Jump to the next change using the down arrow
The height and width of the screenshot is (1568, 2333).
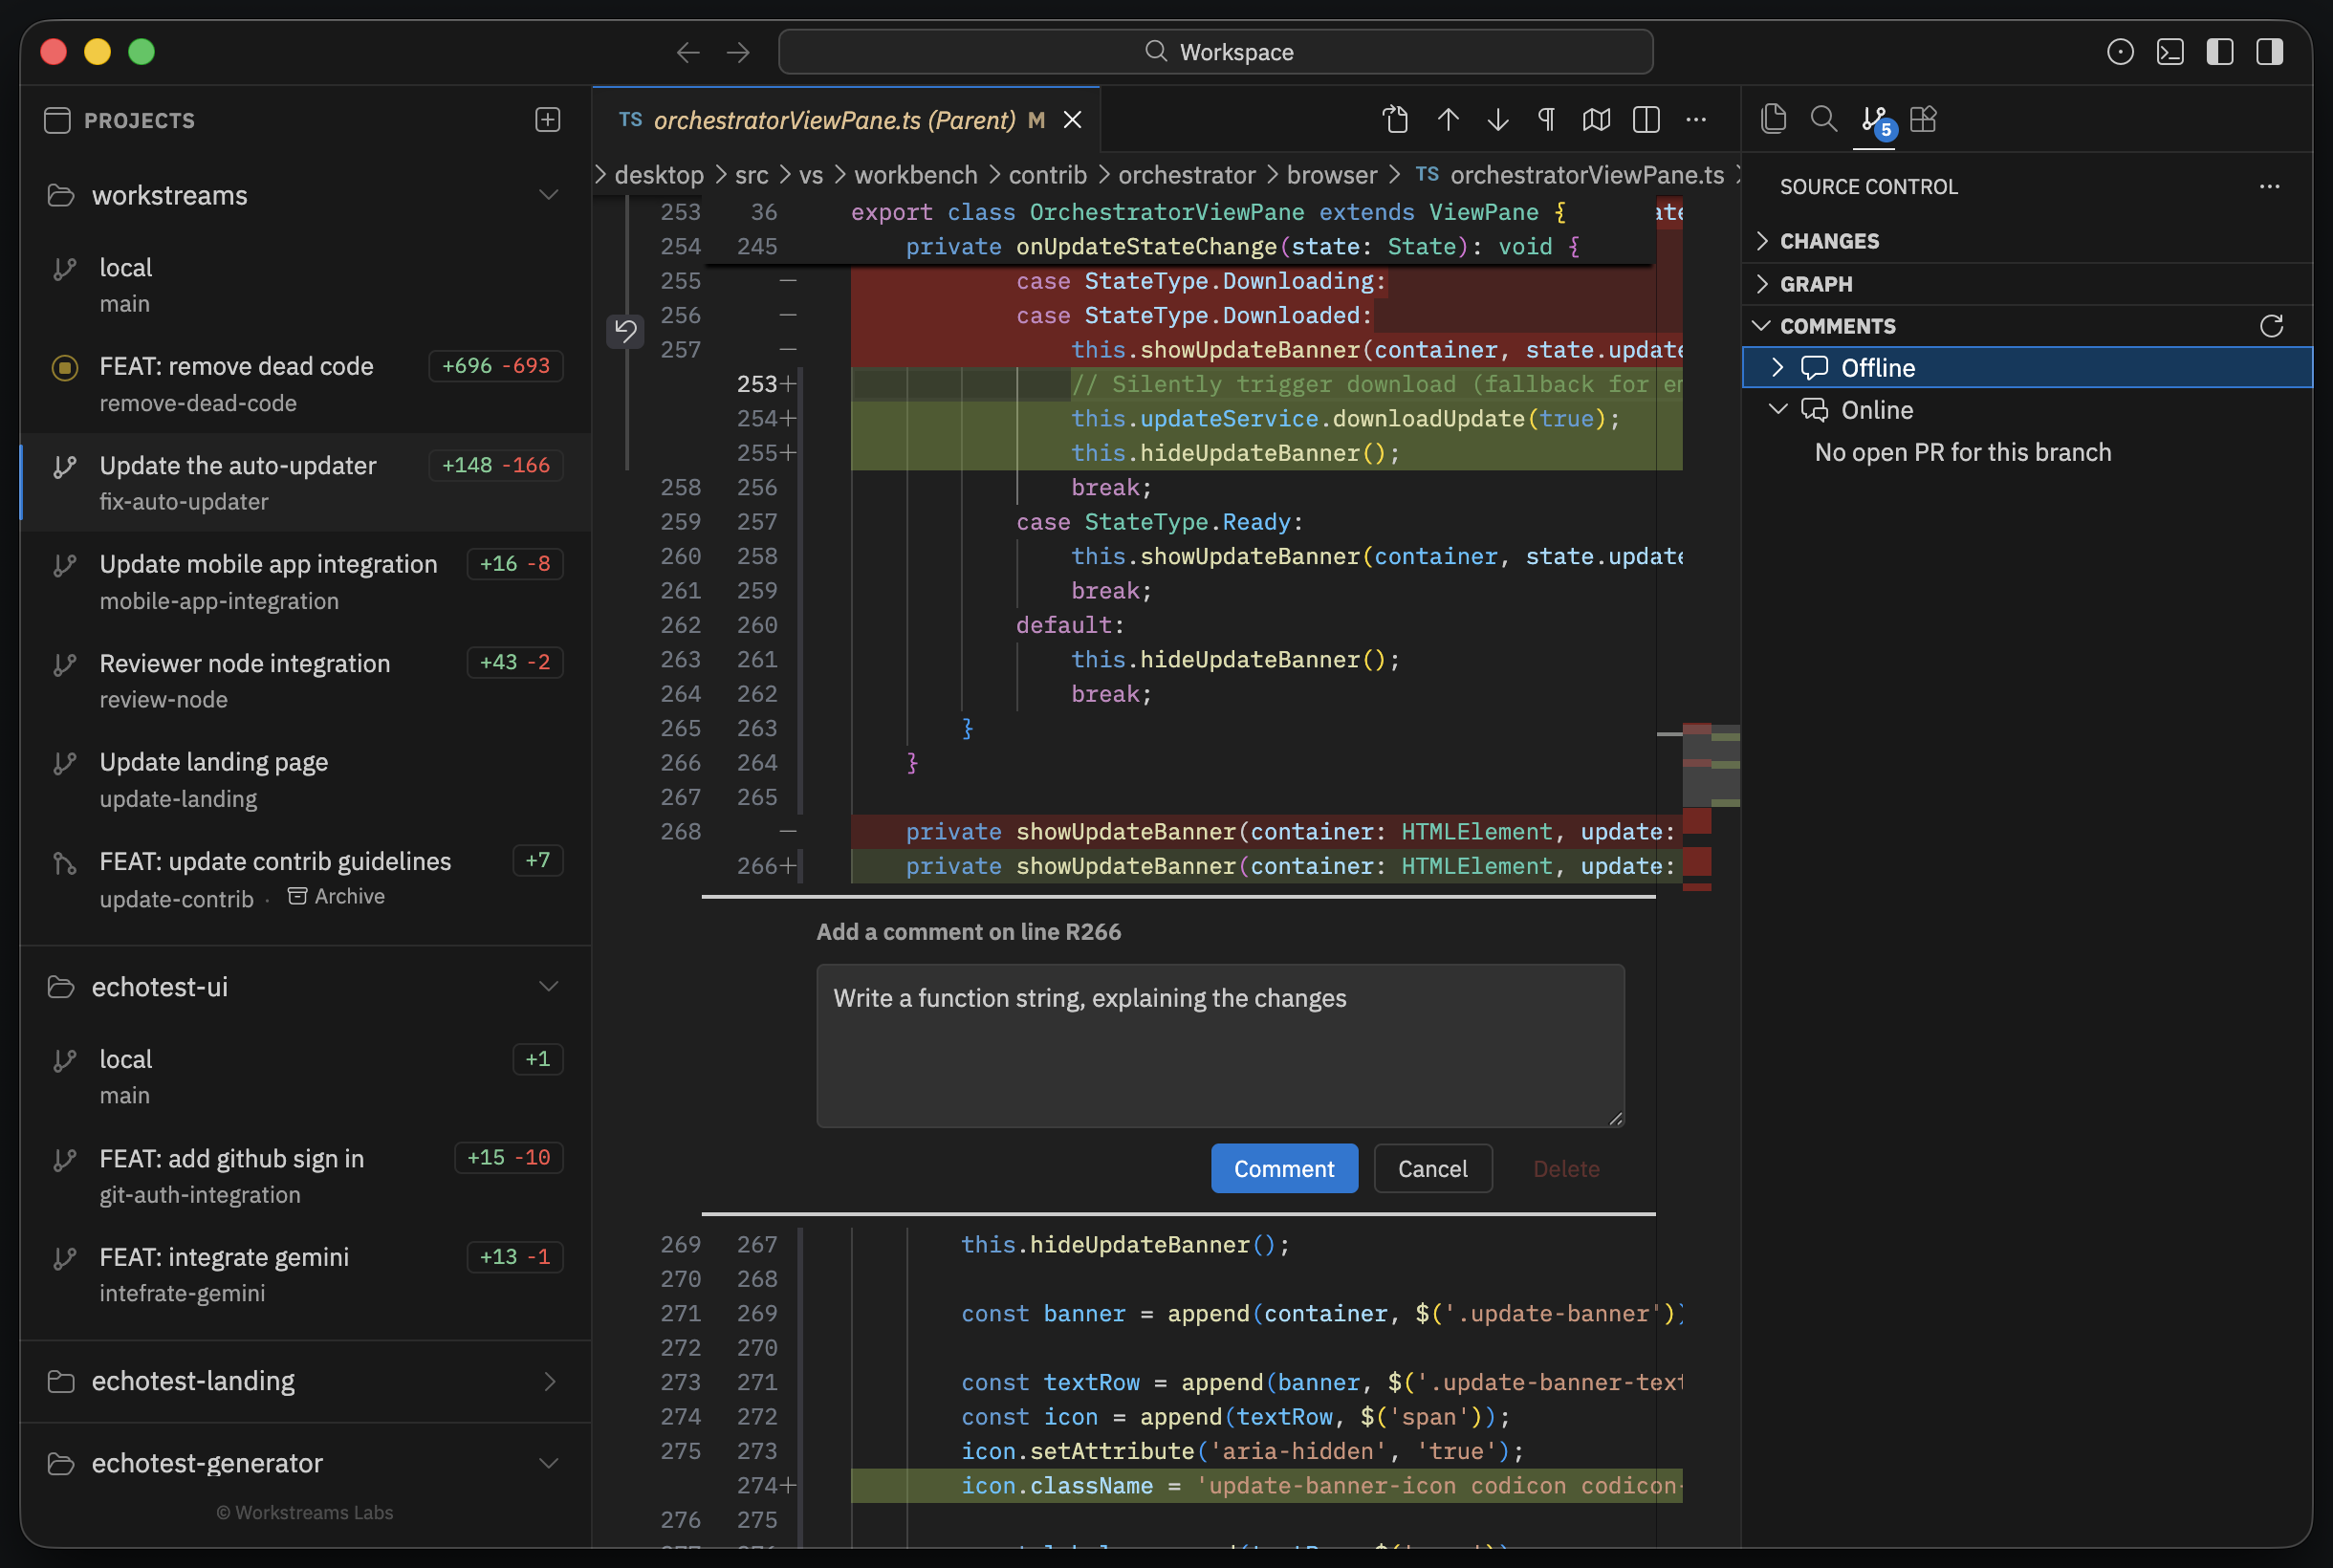point(1496,119)
